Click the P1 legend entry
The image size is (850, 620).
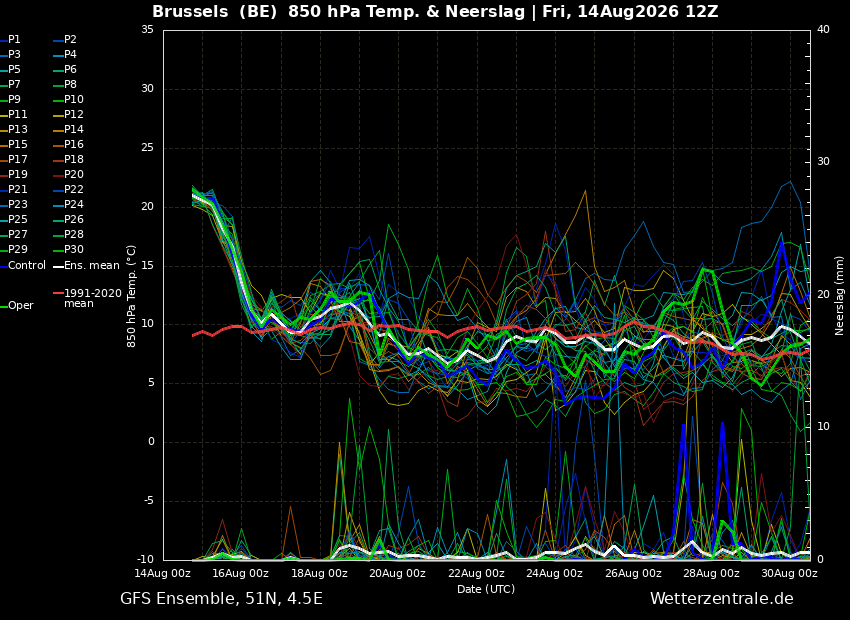tap(10, 40)
